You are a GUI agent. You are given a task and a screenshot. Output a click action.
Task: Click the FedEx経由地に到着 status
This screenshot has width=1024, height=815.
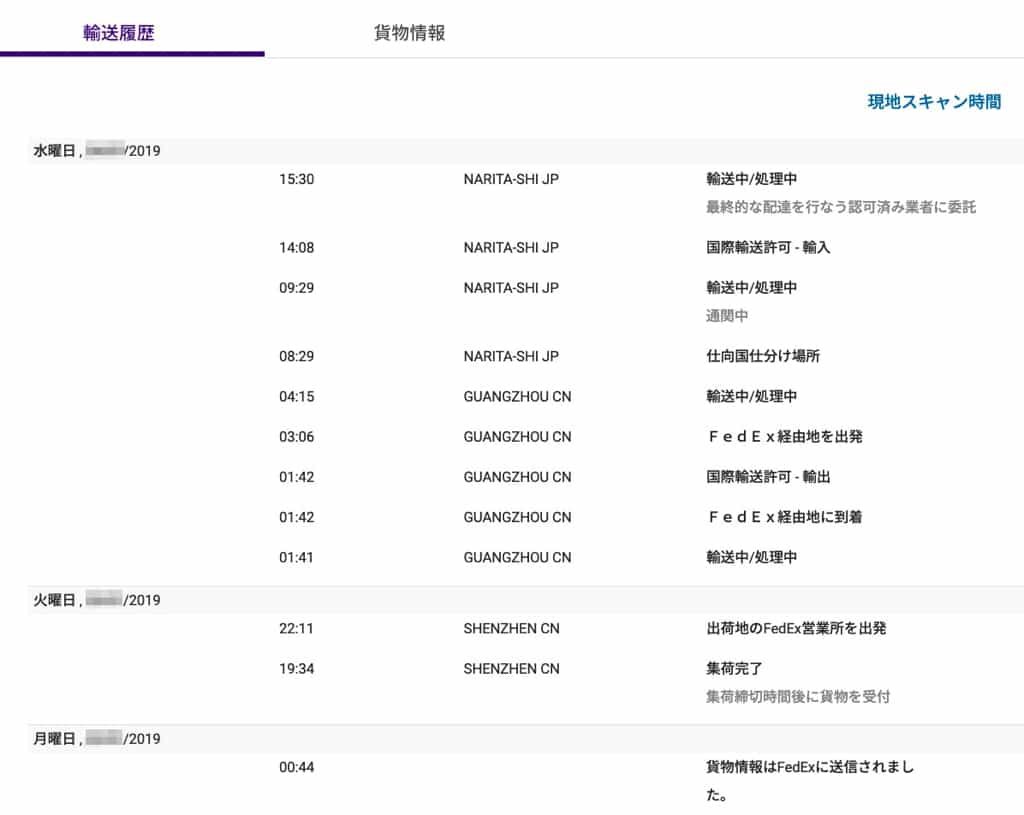click(786, 517)
